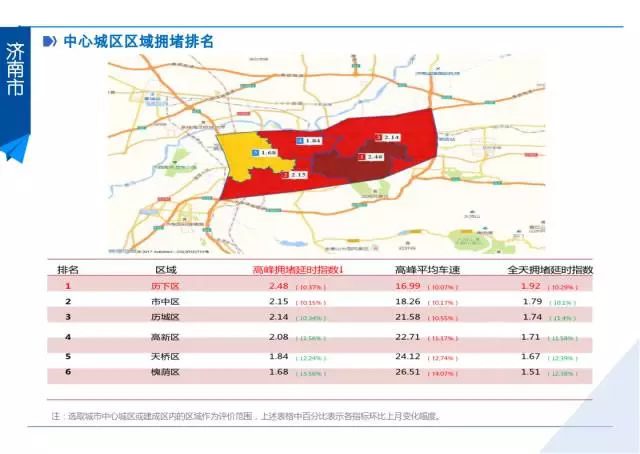Click the 中心城区区域拥堵排名 title
The width and height of the screenshot is (640, 454).
tap(138, 42)
